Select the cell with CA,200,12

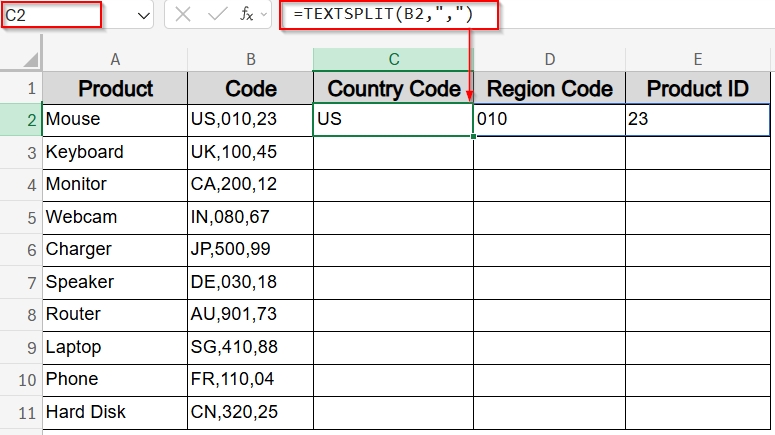pos(250,185)
